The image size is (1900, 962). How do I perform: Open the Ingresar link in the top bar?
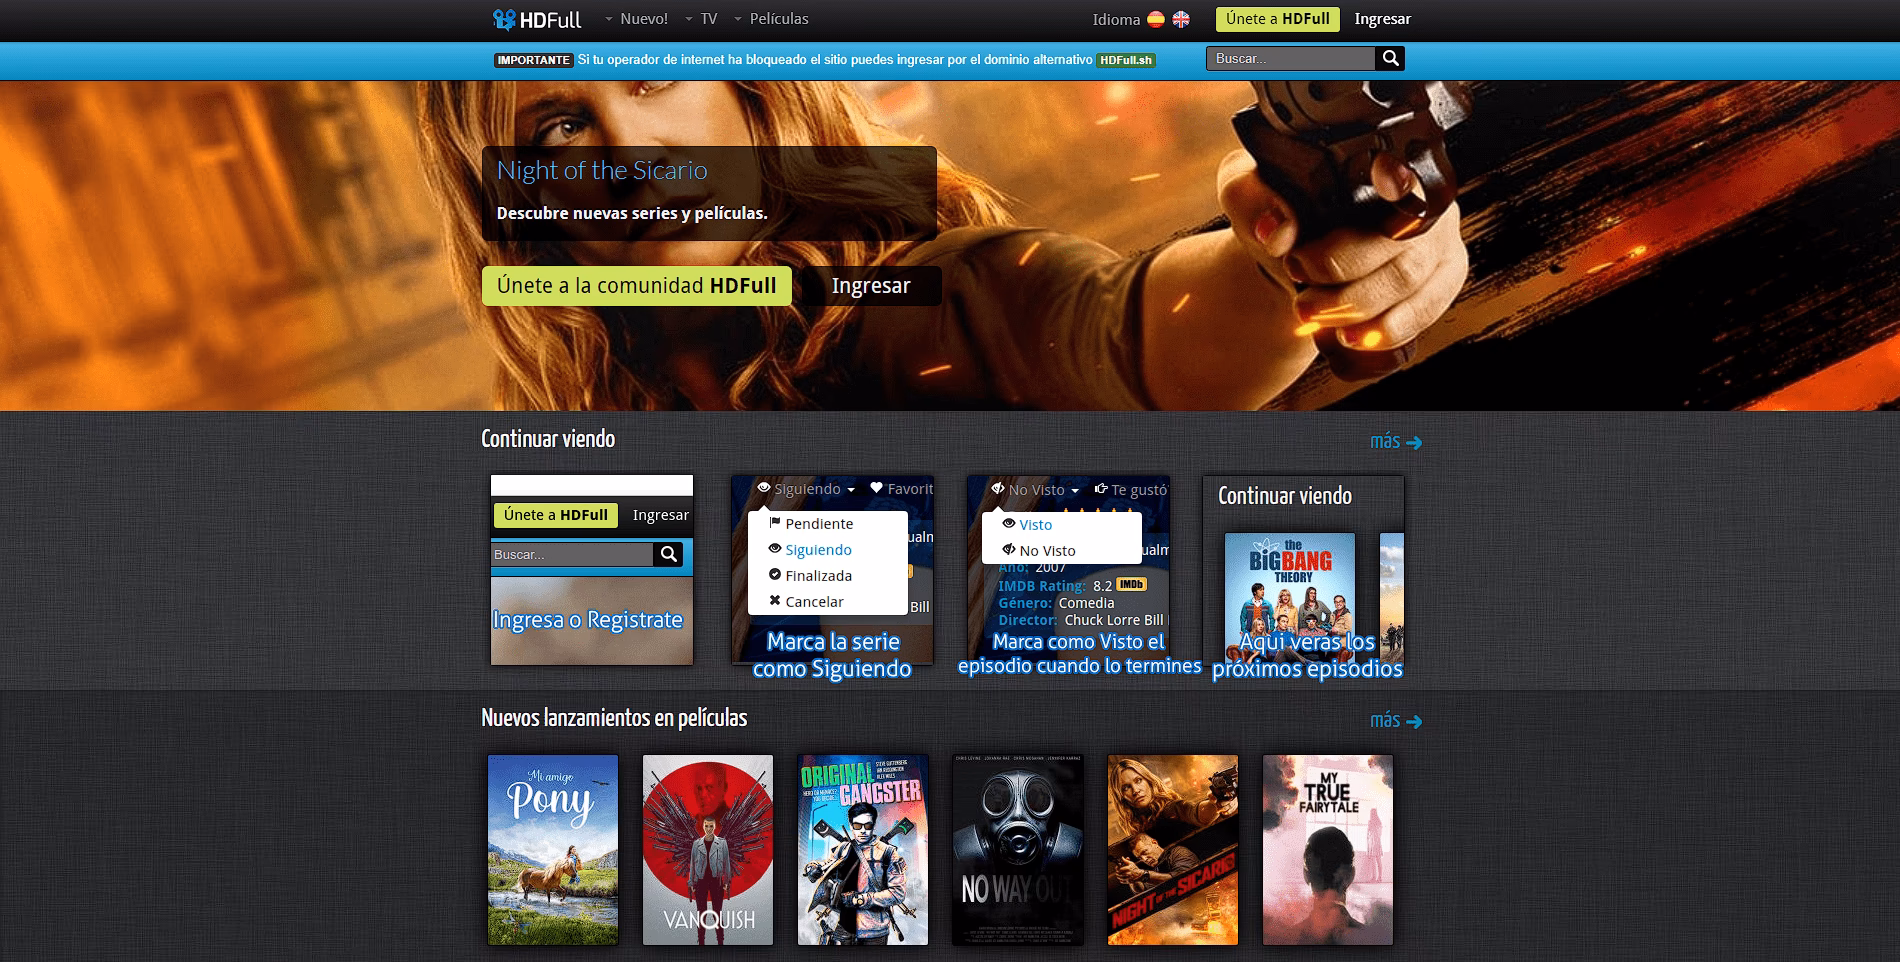point(1382,19)
